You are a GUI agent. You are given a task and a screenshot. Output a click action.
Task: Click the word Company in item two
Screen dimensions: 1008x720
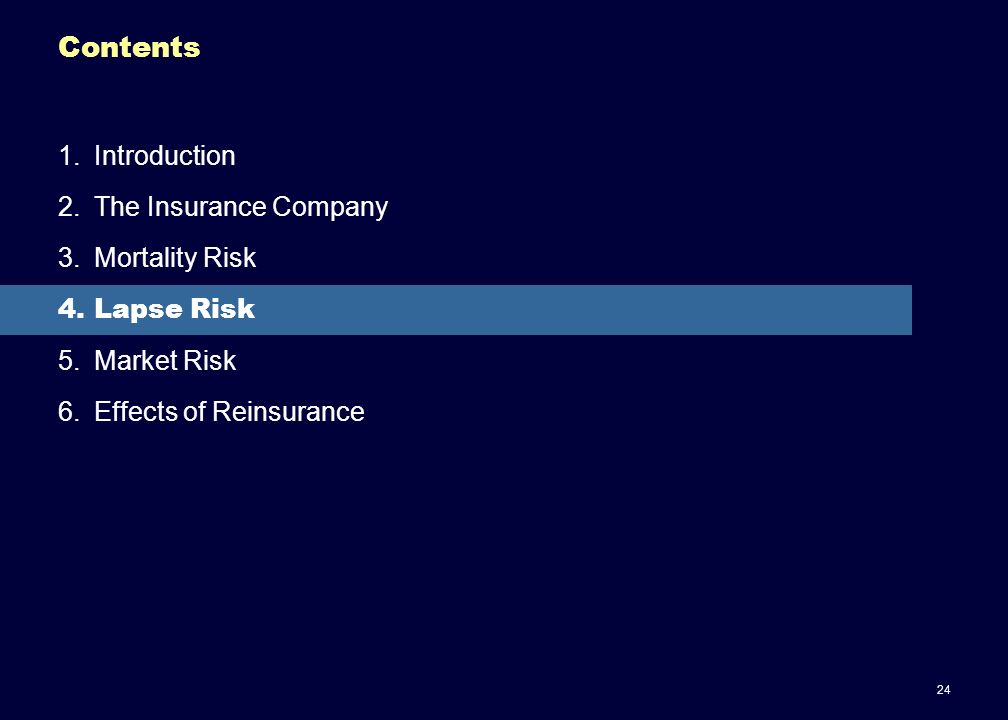(x=330, y=208)
